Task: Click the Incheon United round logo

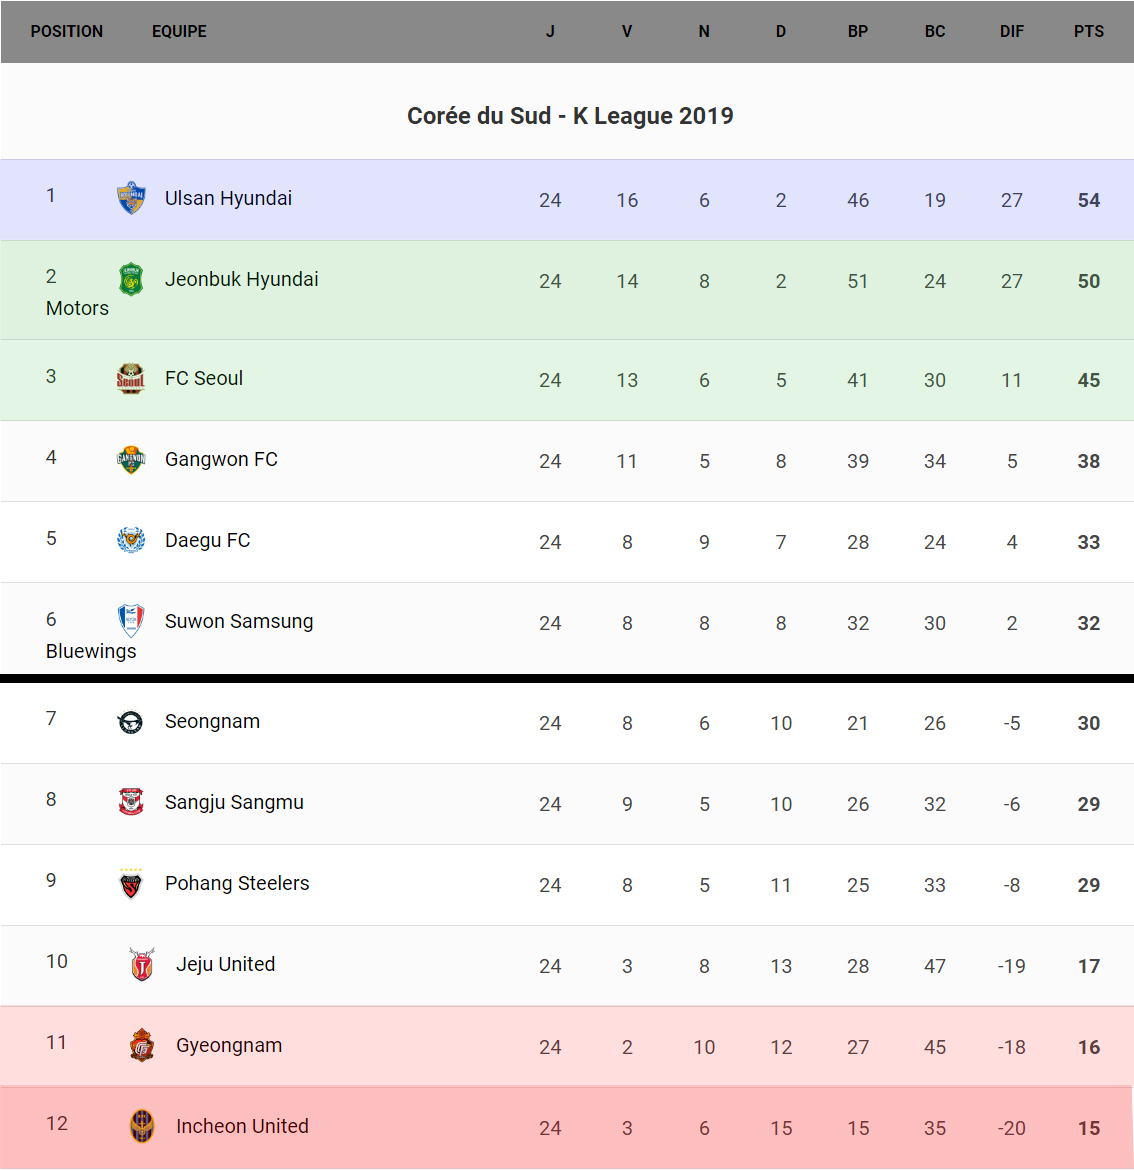Action: [x=142, y=1126]
